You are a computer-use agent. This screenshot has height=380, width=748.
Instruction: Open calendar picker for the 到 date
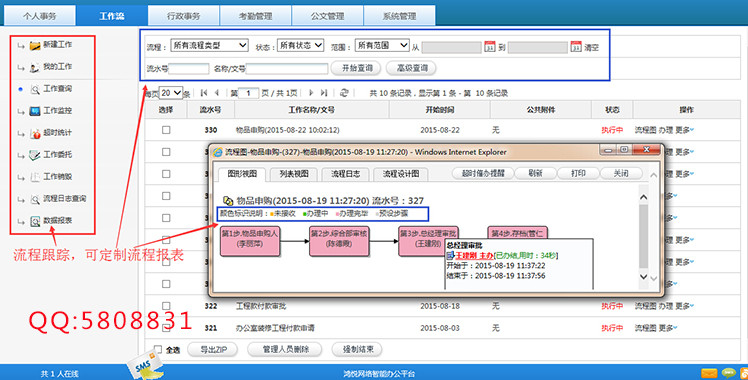click(576, 47)
